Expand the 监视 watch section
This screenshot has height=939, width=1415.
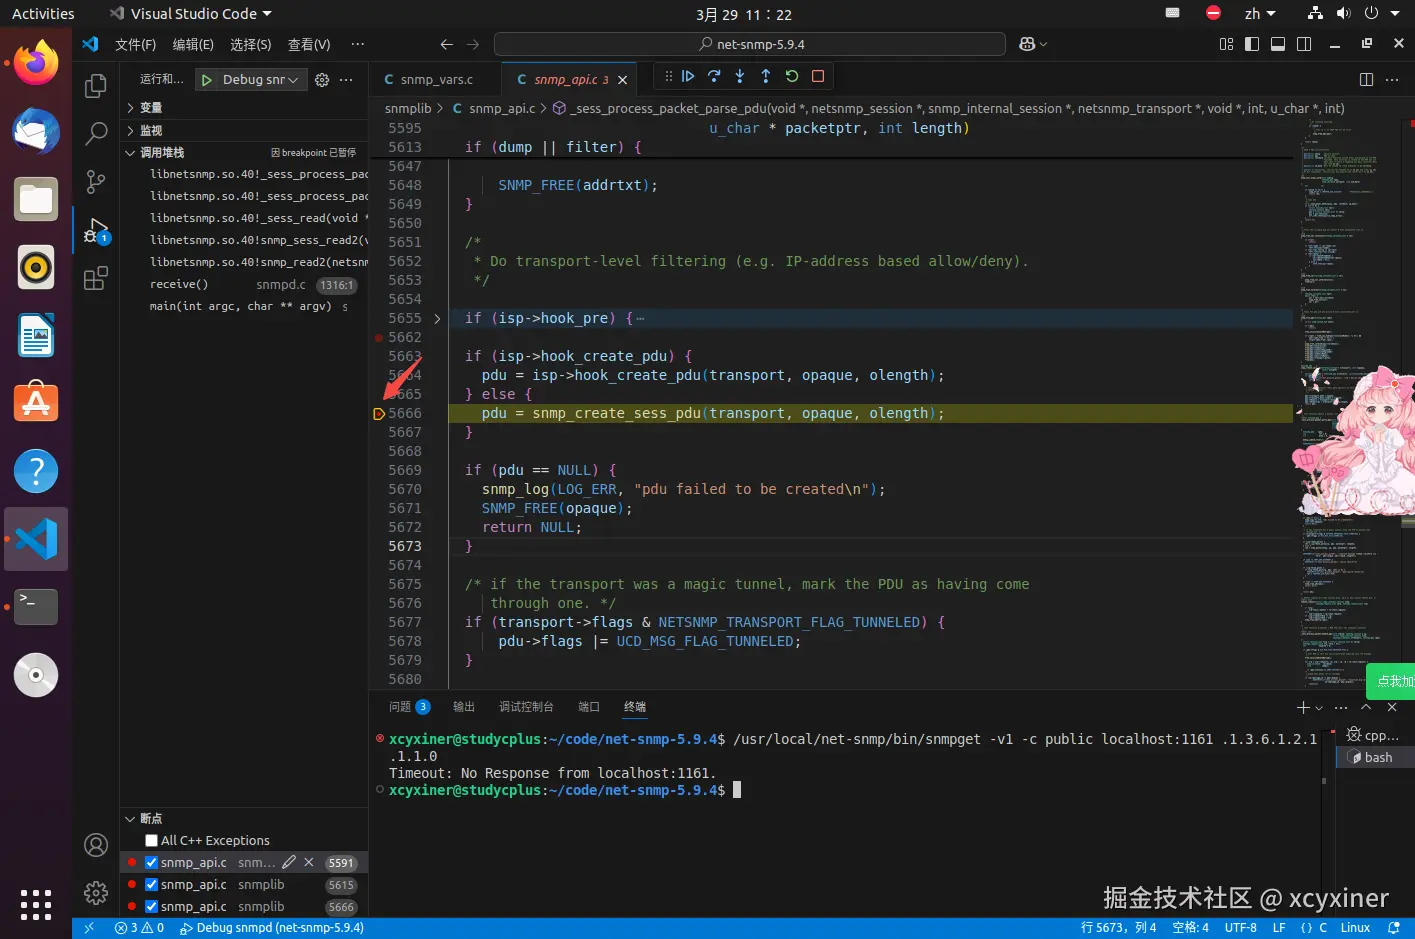pos(151,131)
